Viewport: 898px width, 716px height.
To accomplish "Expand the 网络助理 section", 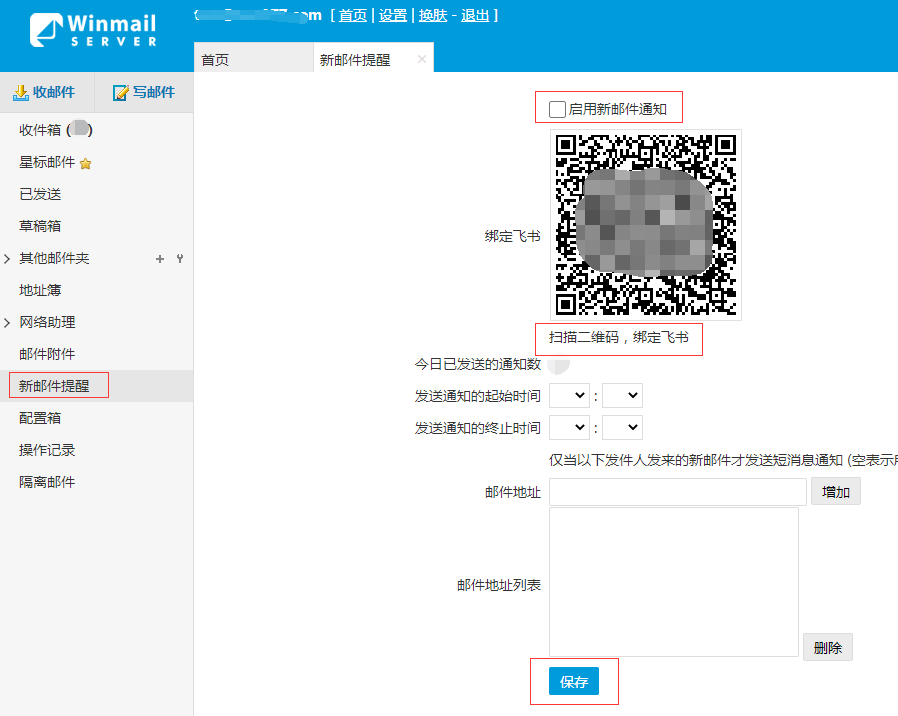I will pos(8,323).
